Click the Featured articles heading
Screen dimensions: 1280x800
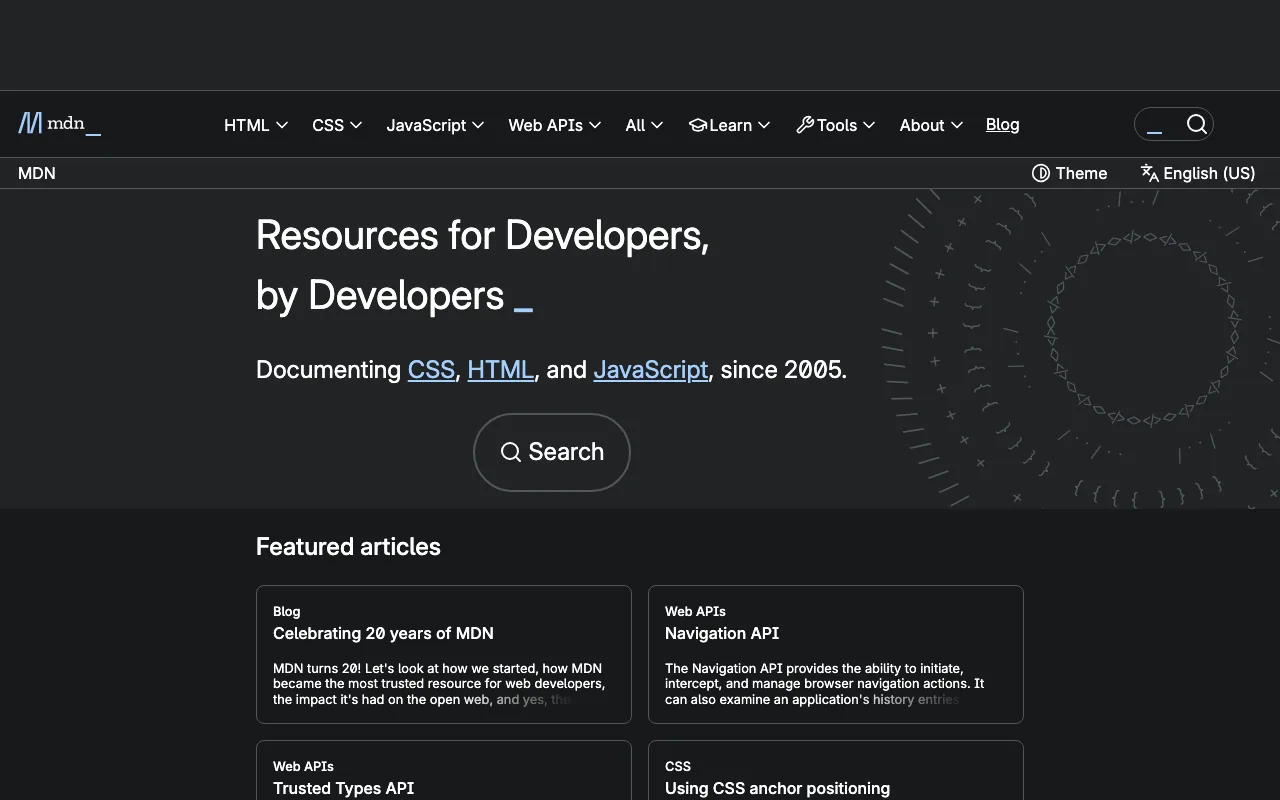pos(348,546)
